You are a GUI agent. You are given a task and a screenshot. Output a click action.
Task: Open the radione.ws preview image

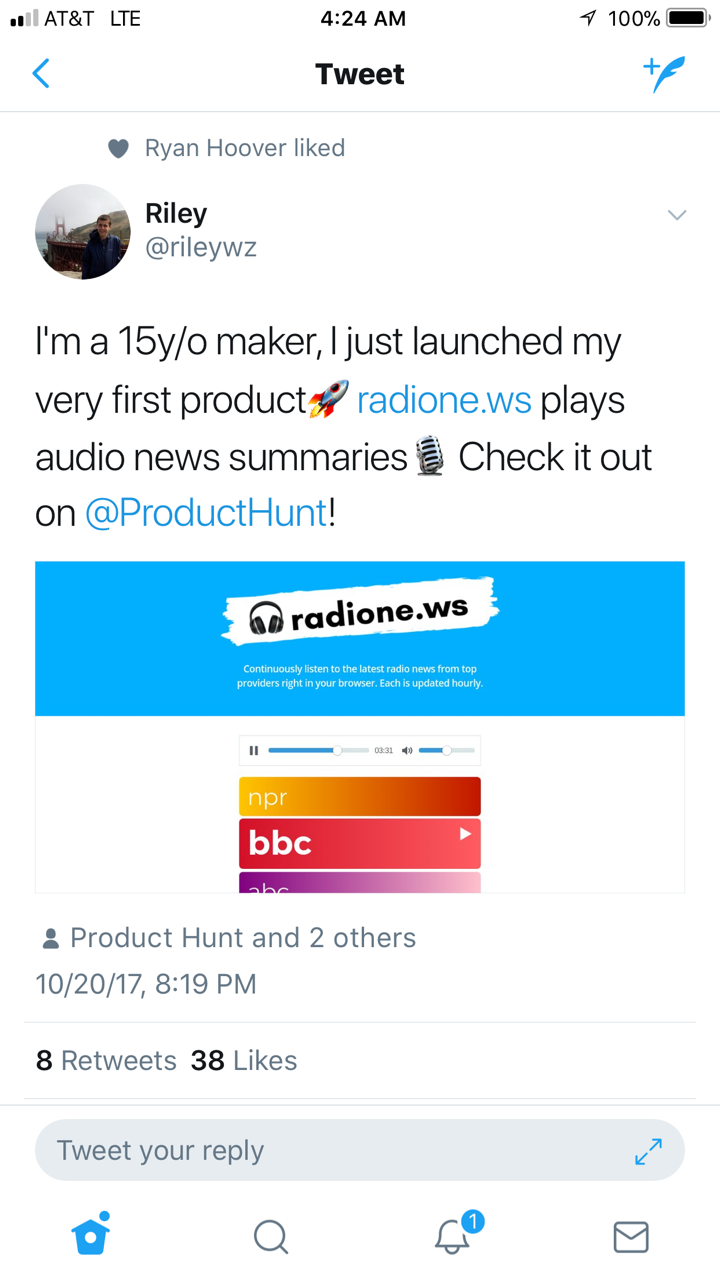(360, 727)
